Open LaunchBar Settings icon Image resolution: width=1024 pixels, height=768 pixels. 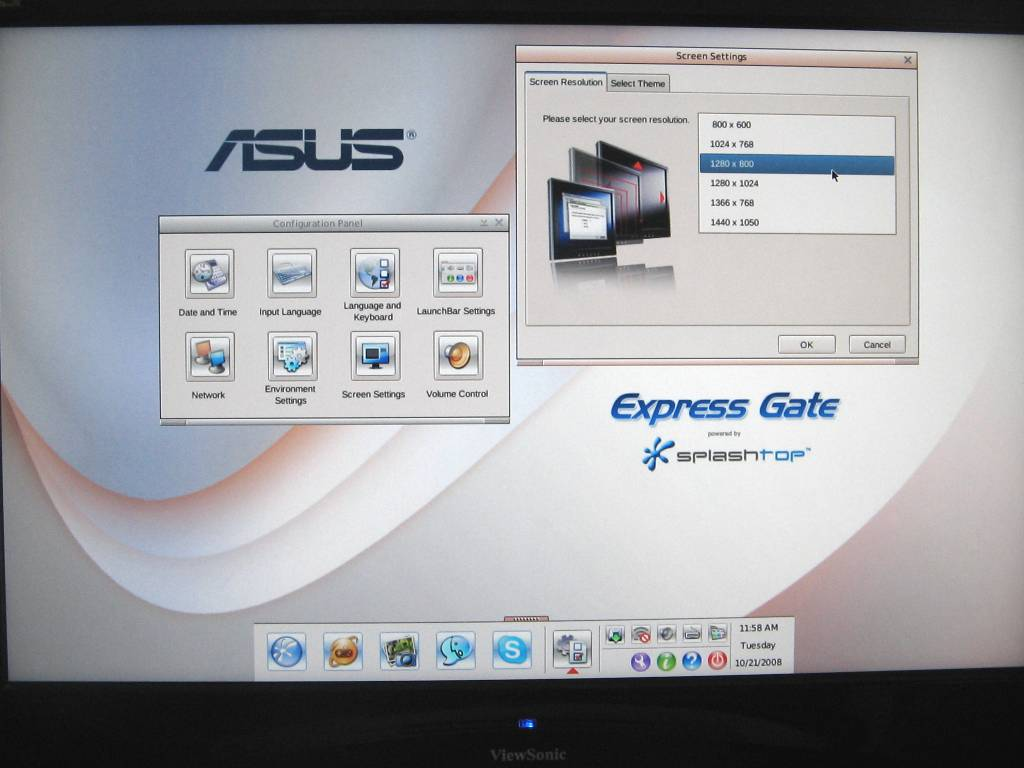click(457, 272)
